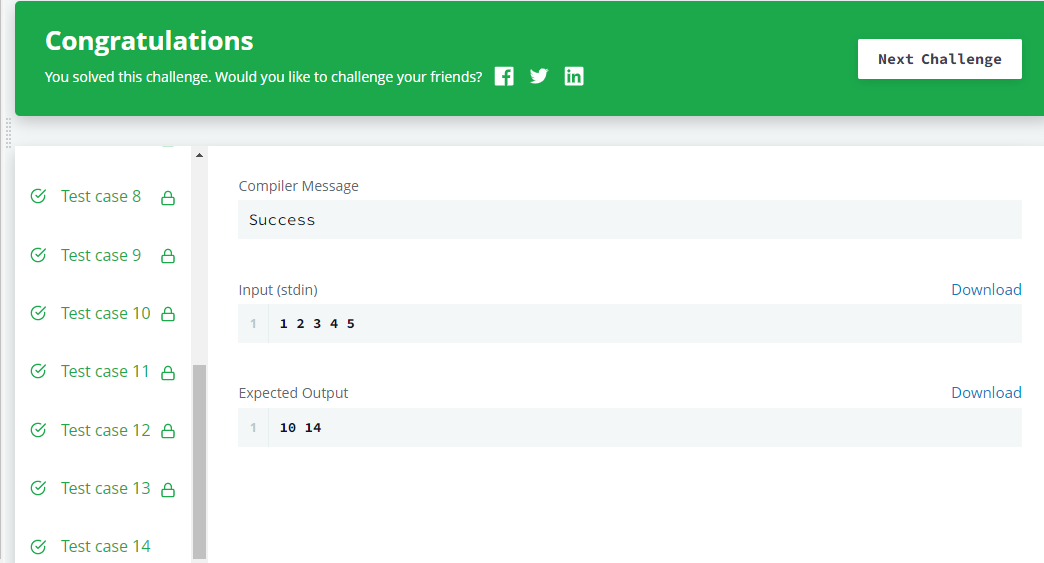Click the Congratulations heading
The height and width of the screenshot is (563, 1044).
tap(149, 41)
